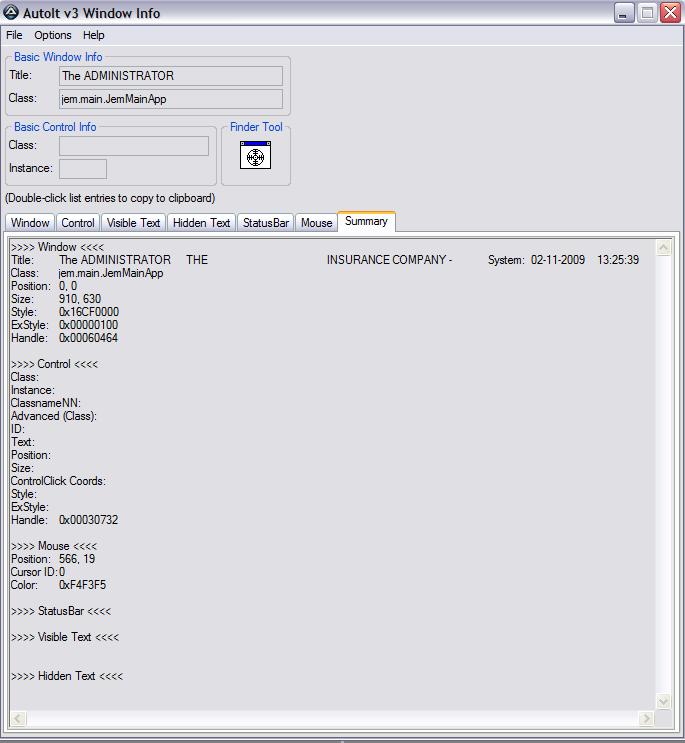
Task: Click the summary Title line with INSURANCE COMPANY
Action: click(325, 260)
